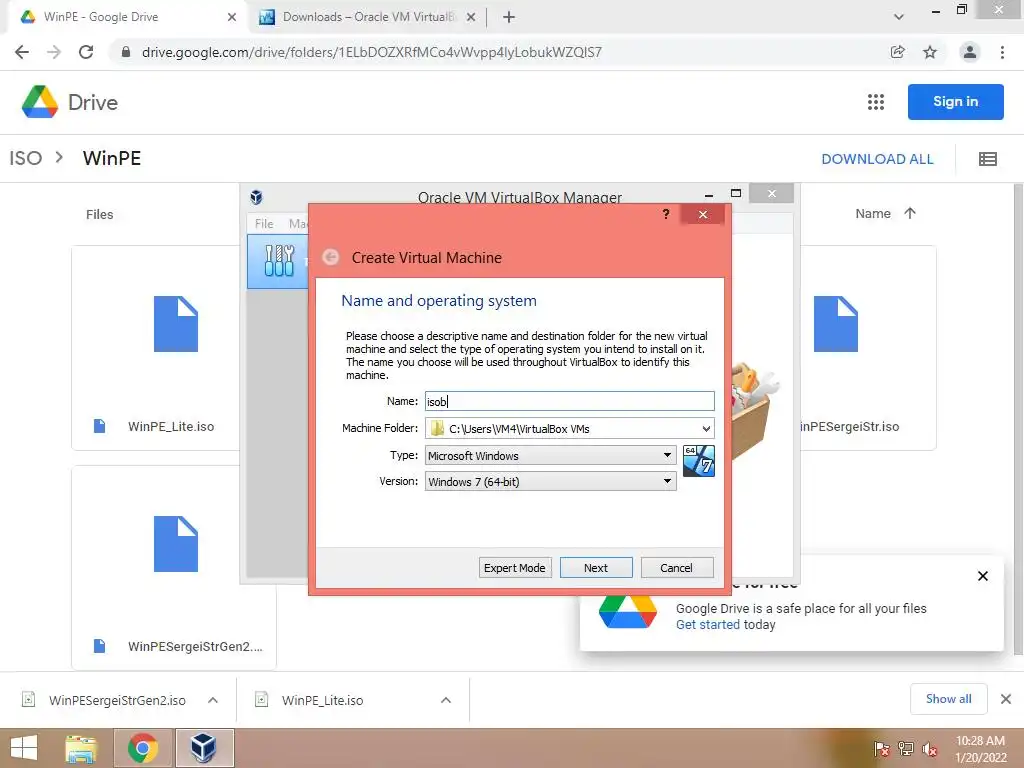Viewport: 1024px width, 768px height.
Task: Open the Type dropdown showing Microsoft Windows
Action: [551, 455]
